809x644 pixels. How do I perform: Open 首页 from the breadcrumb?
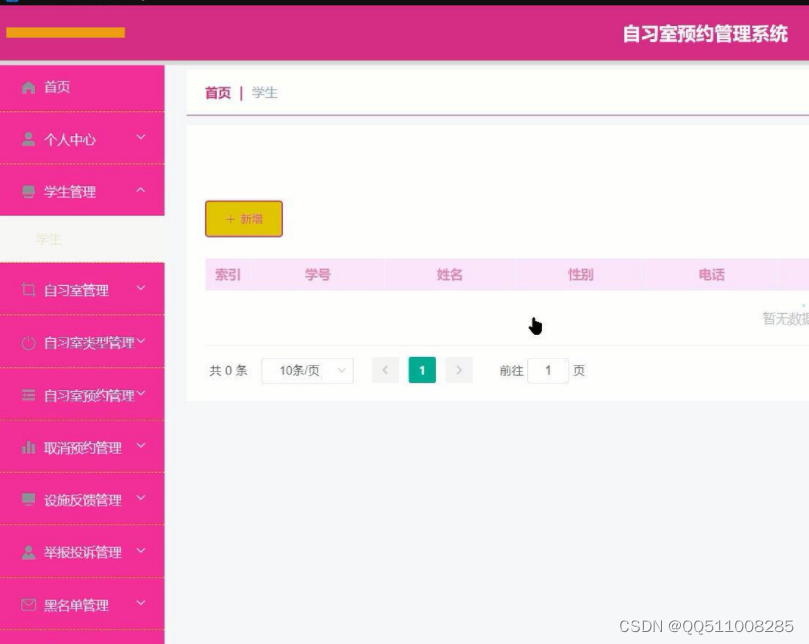tap(216, 92)
